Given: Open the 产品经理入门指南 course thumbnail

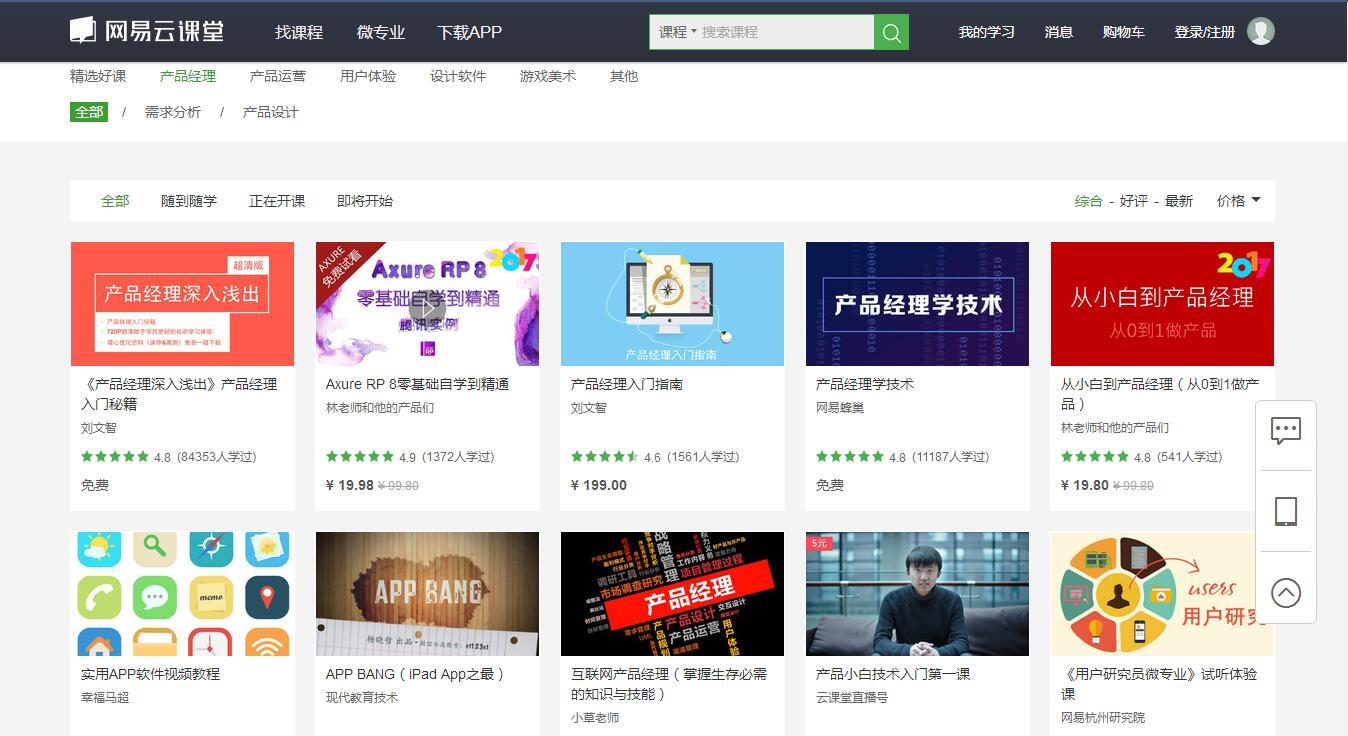Looking at the screenshot, I should point(672,304).
